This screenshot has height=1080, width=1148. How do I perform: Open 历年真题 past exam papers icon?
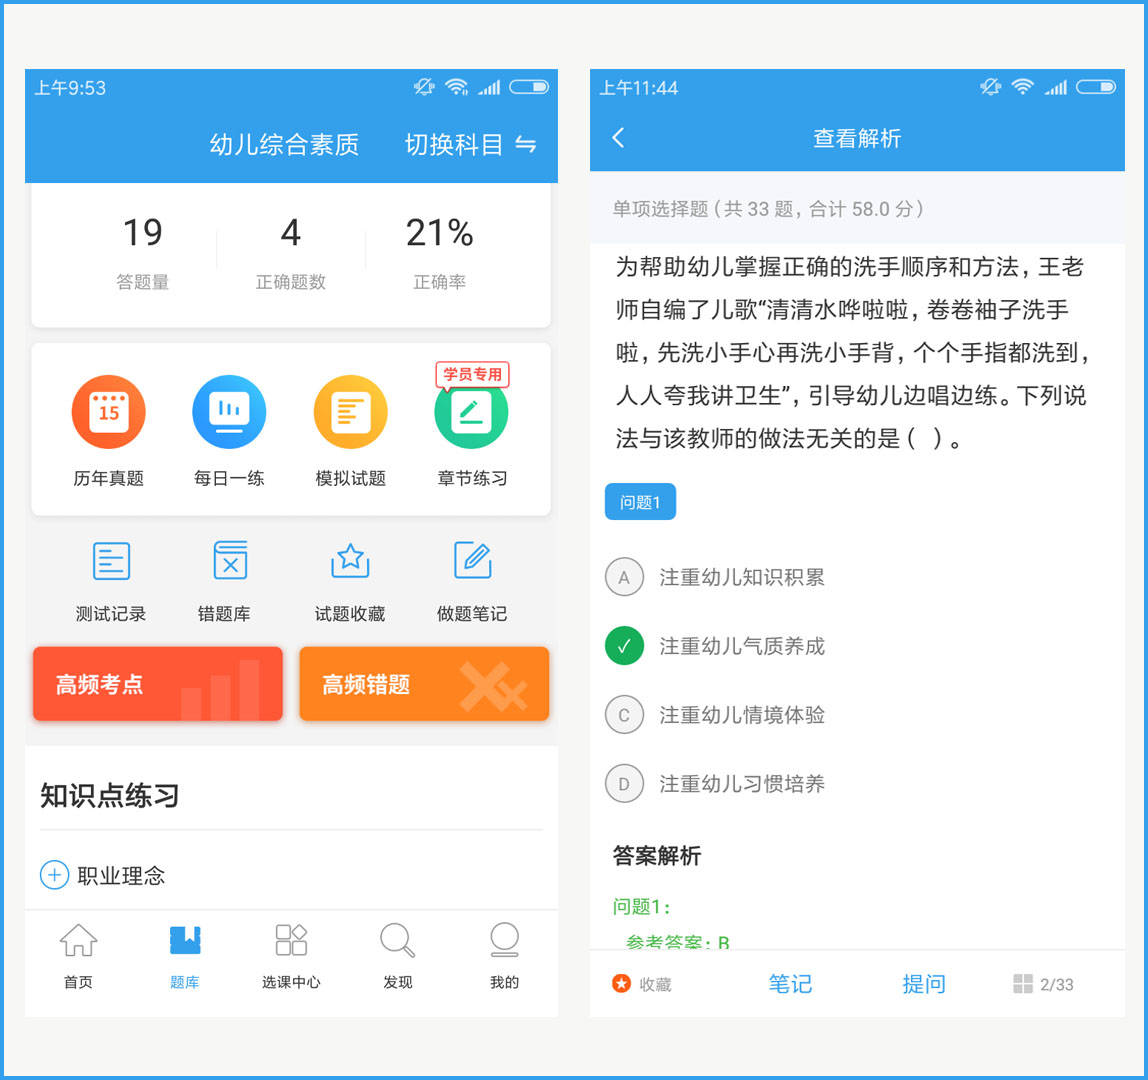(x=108, y=411)
